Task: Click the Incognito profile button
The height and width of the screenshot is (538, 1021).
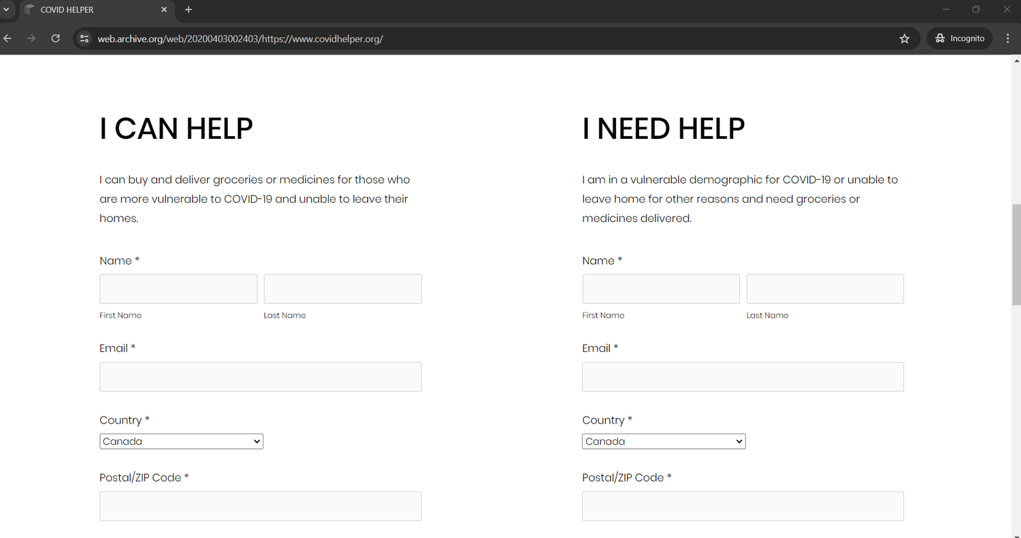Action: (960, 38)
